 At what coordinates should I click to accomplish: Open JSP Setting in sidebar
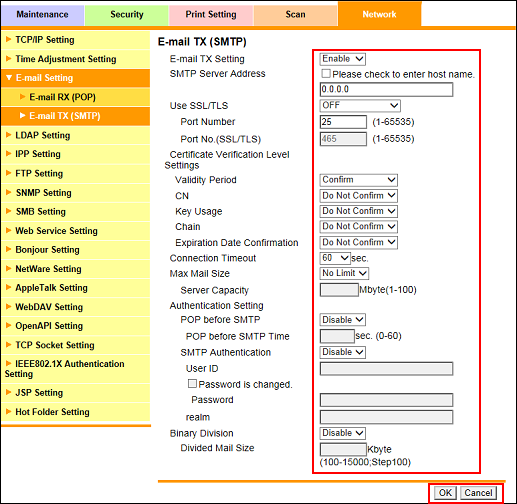pos(76,393)
